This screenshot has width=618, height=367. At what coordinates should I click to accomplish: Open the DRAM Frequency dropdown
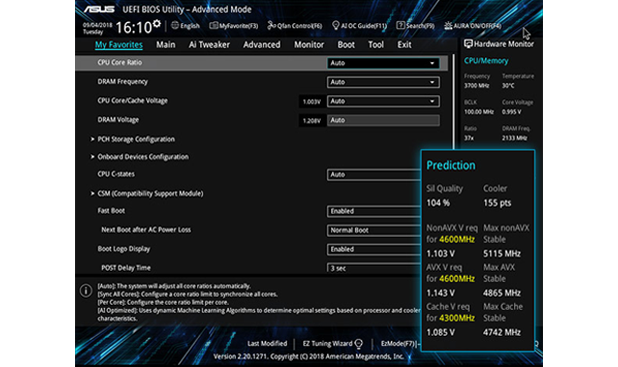coord(383,82)
